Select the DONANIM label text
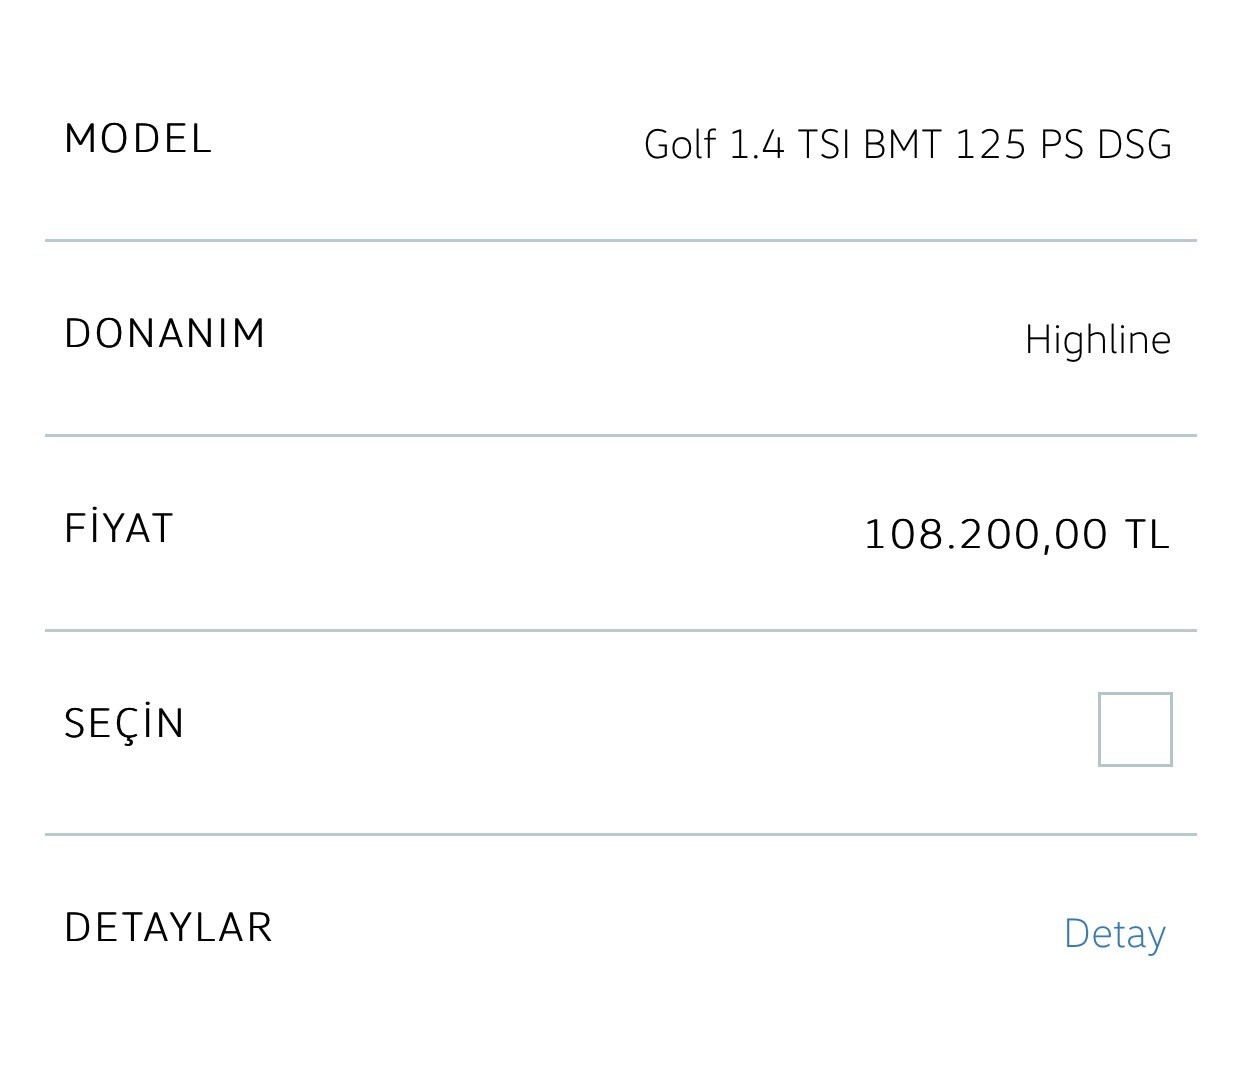The height and width of the screenshot is (1090, 1242). coord(165,334)
